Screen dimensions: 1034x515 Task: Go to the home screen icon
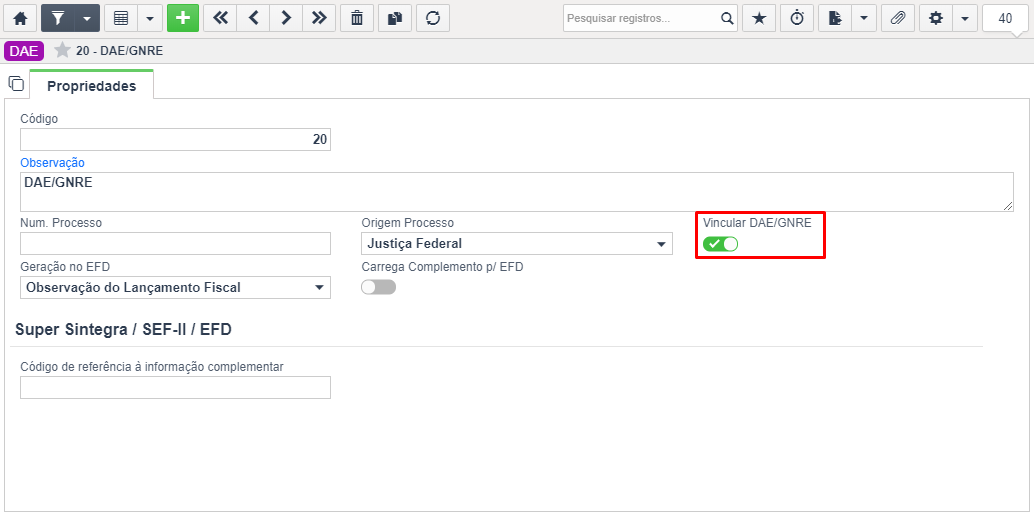(x=20, y=18)
